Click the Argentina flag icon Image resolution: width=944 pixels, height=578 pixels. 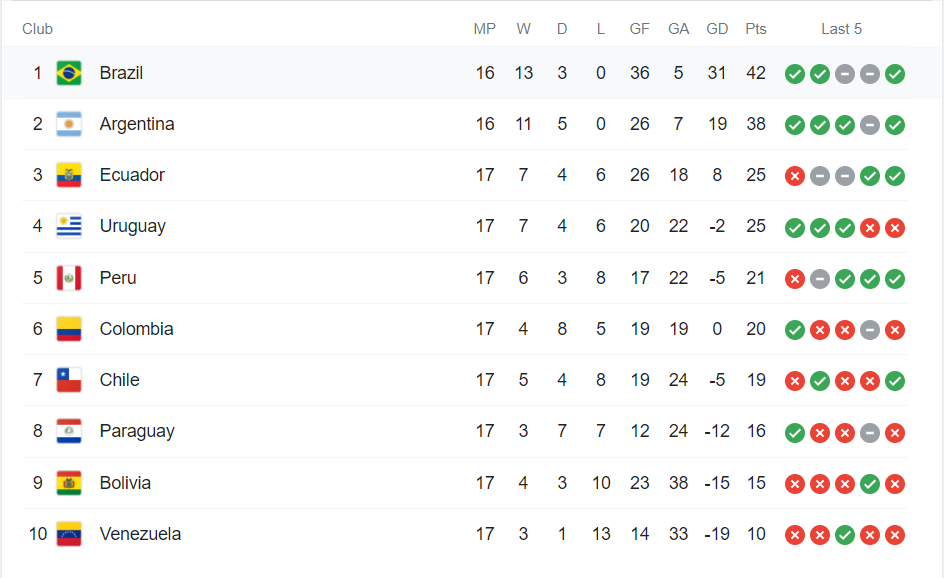(x=69, y=124)
